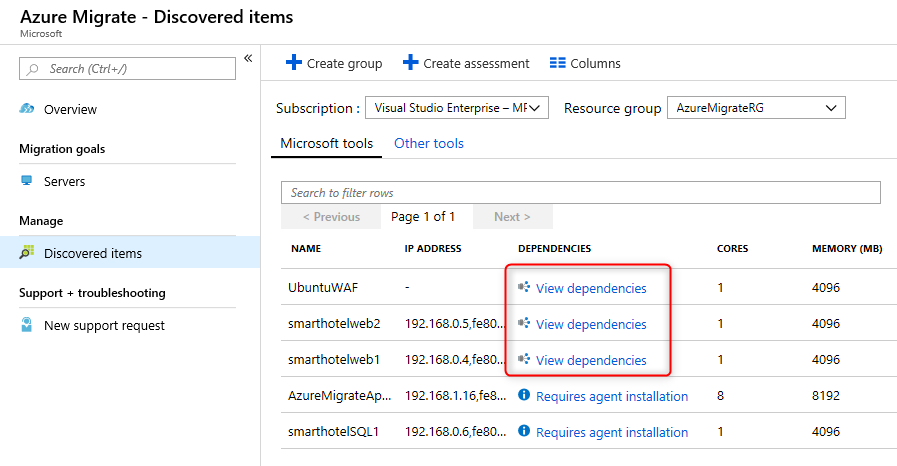
Task: View dependencies for smarthotelweb1
Action: point(591,360)
